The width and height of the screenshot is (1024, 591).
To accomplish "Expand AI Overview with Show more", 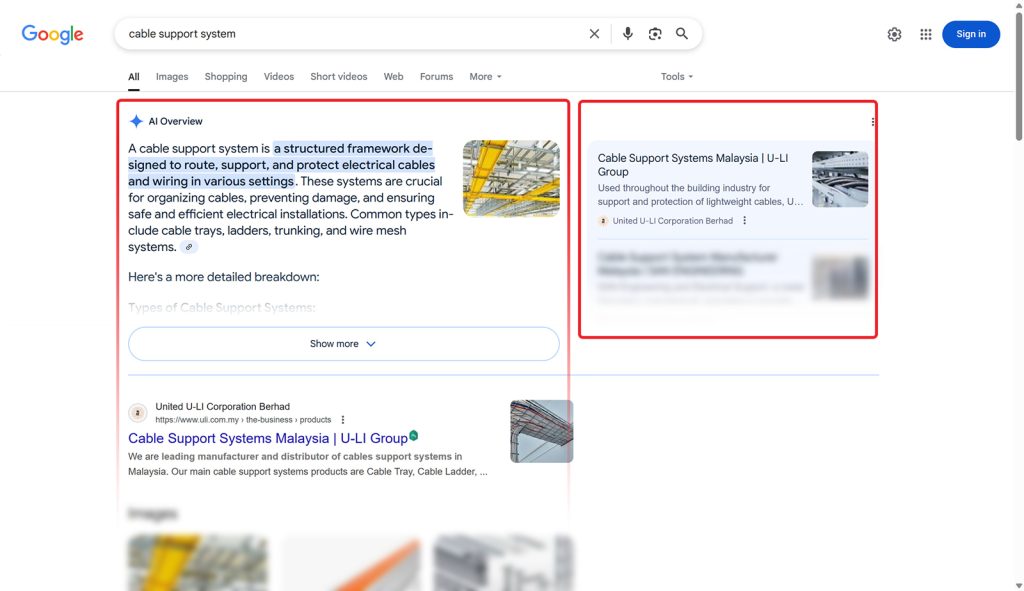I will [x=344, y=343].
